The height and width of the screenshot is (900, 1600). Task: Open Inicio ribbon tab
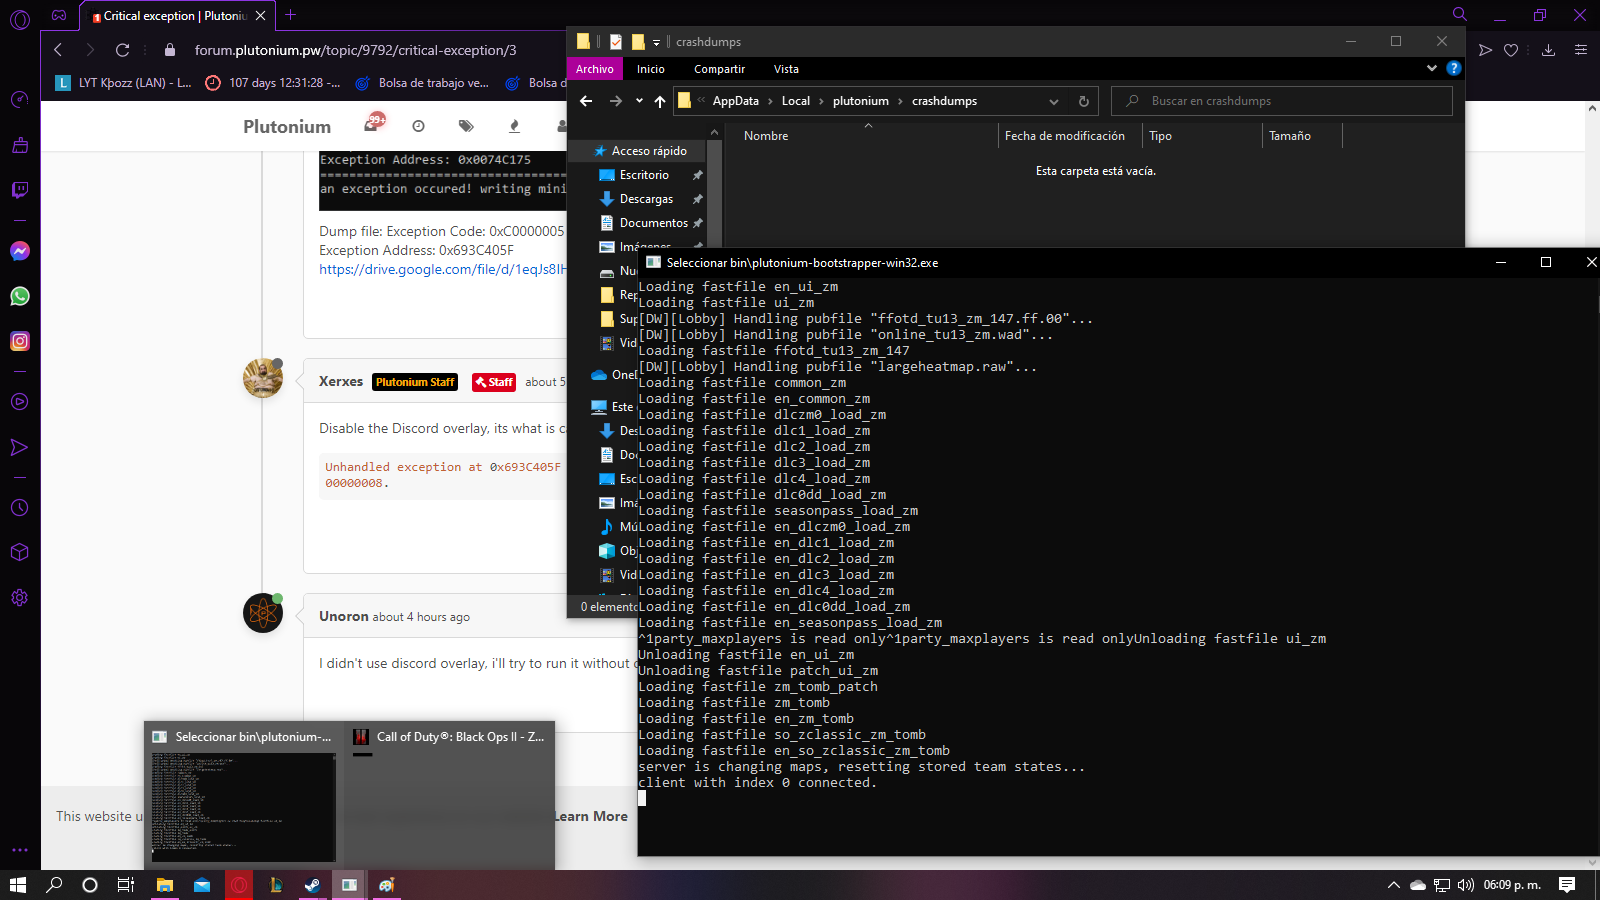click(650, 69)
